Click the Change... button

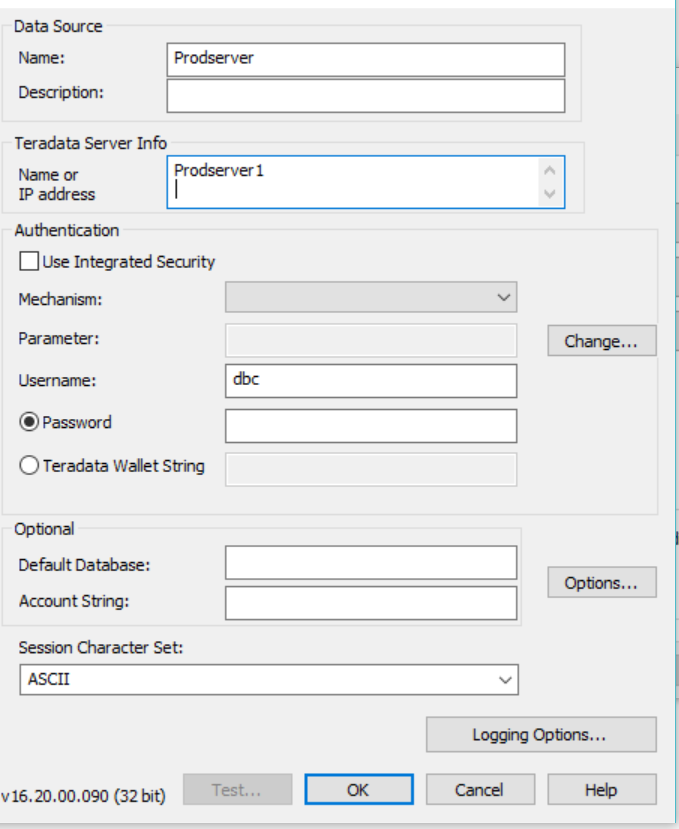tap(602, 341)
